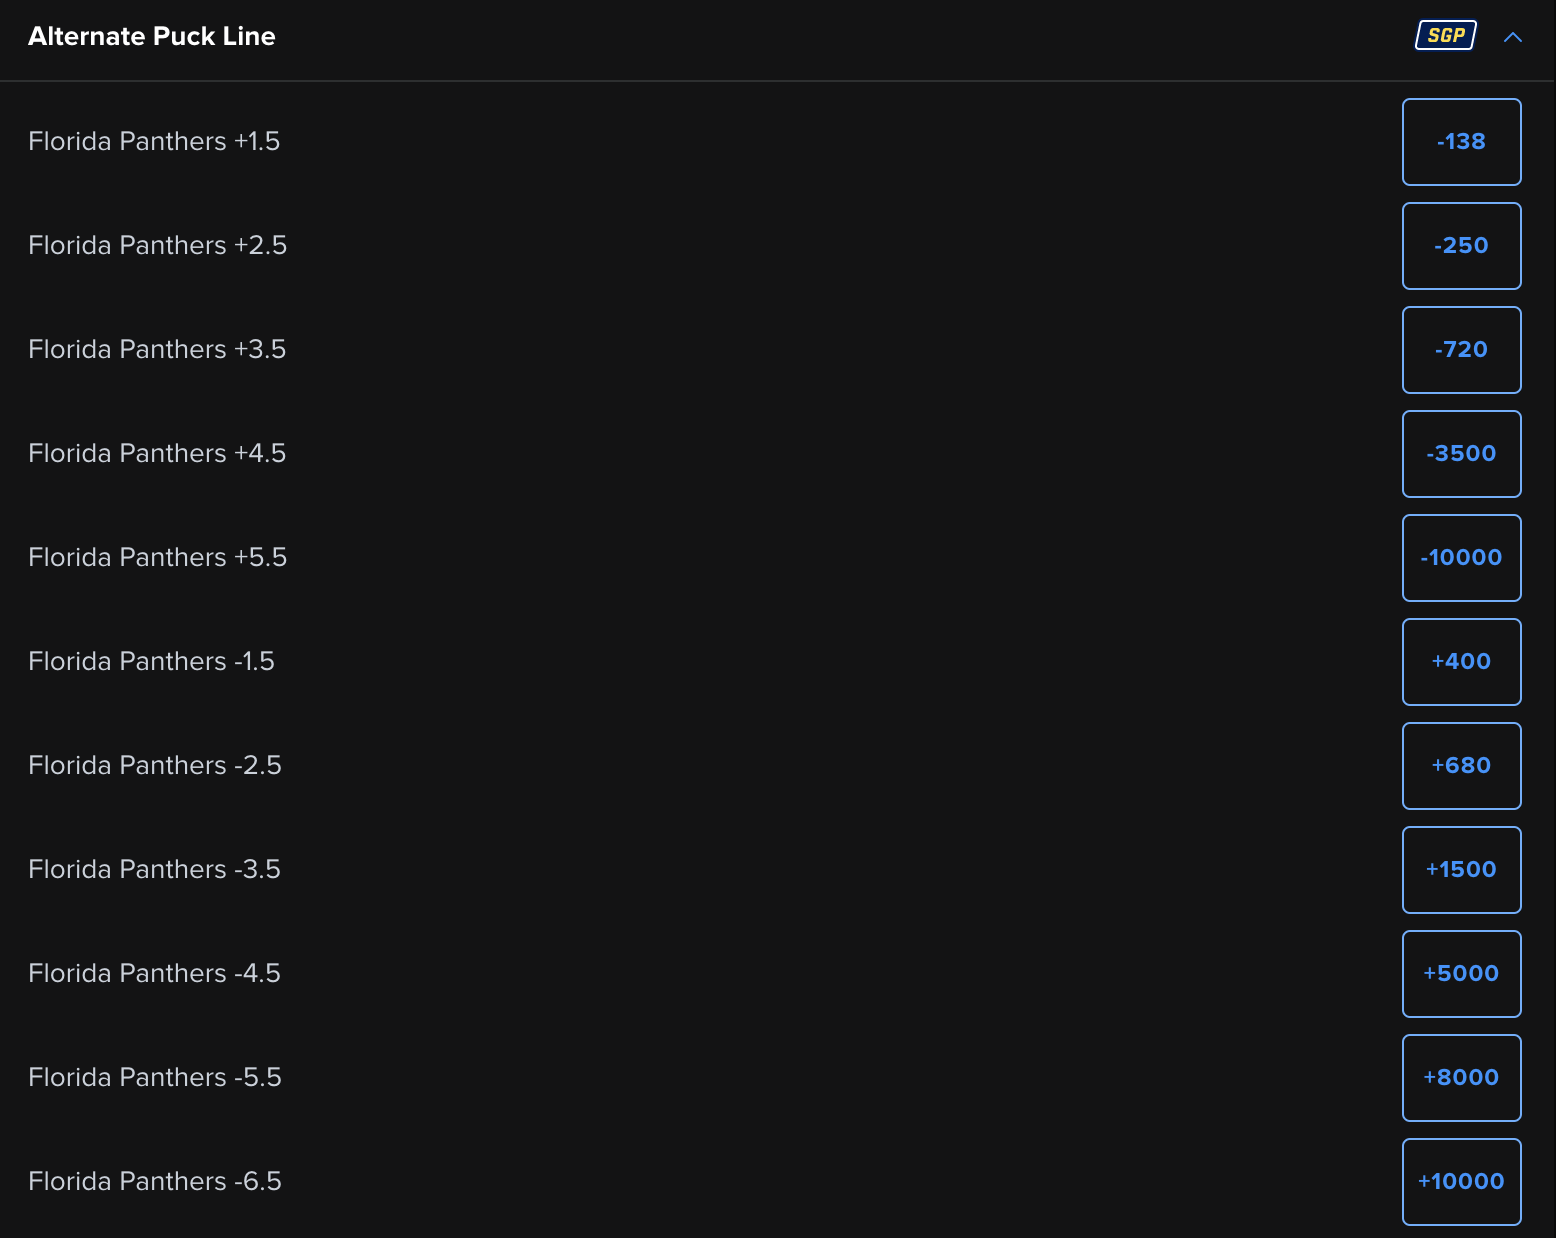The height and width of the screenshot is (1238, 1556).
Task: Pick the -720 odds button
Action: click(x=1462, y=350)
